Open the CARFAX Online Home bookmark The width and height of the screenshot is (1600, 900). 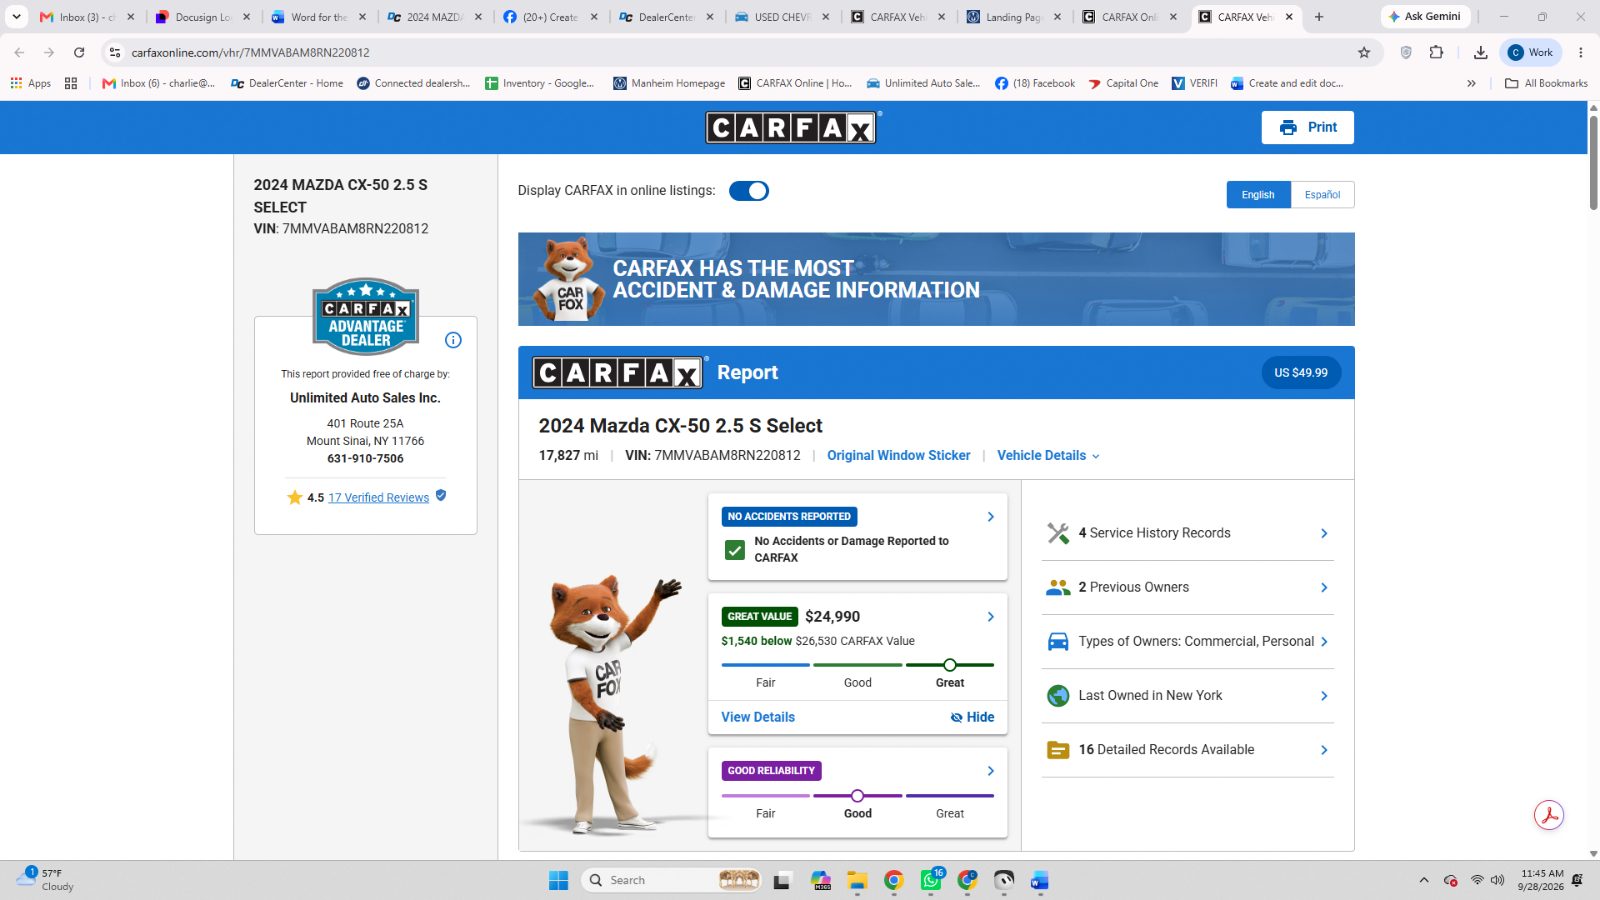(x=795, y=83)
